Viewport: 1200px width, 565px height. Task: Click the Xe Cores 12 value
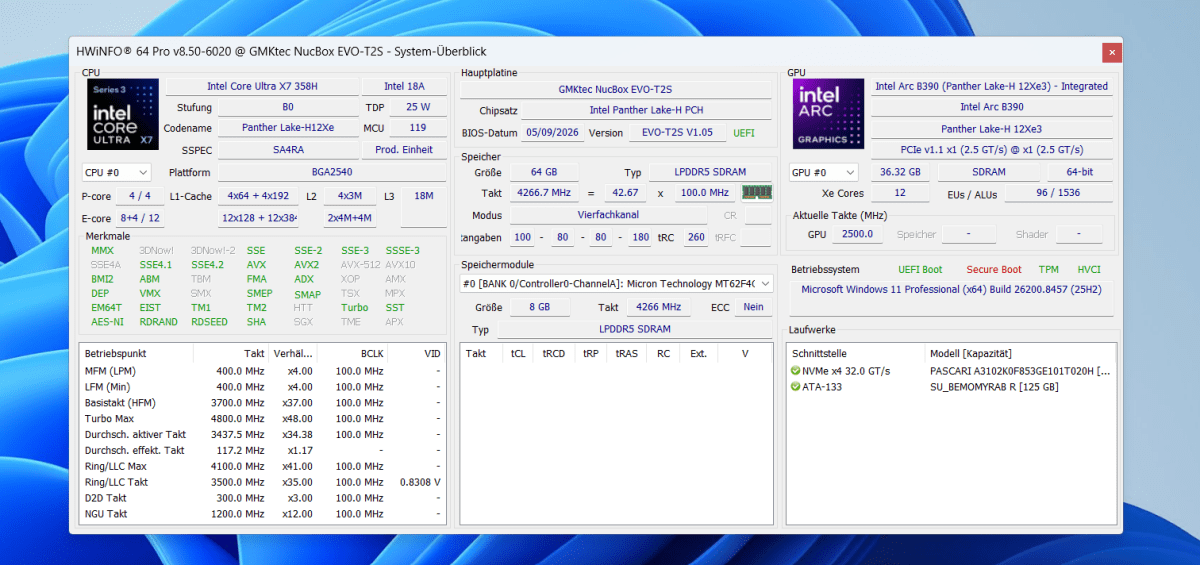[900, 193]
